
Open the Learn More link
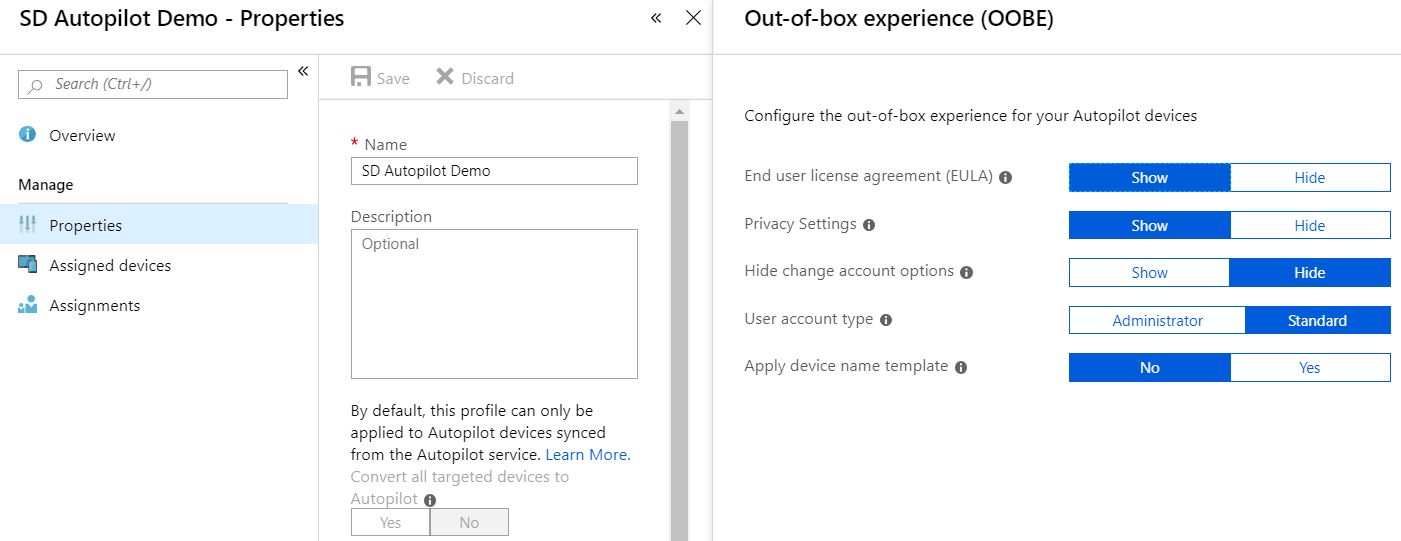(588, 454)
